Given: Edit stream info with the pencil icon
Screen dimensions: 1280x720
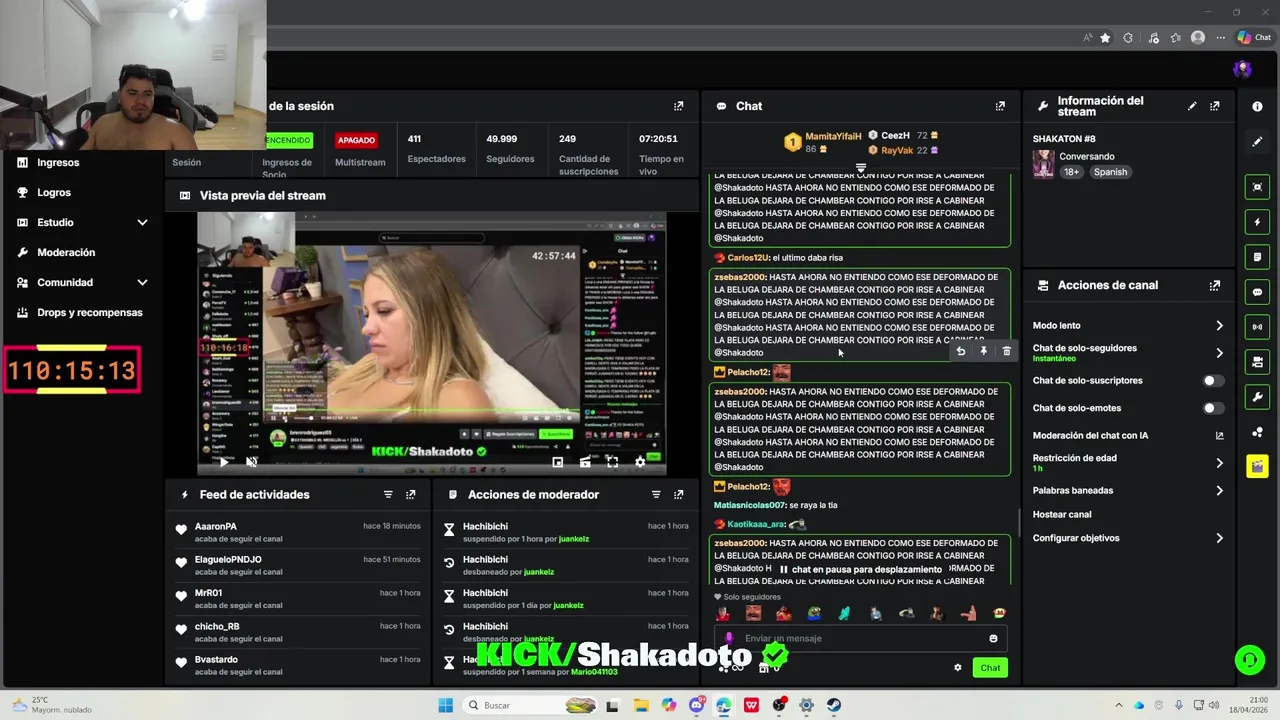Looking at the screenshot, I should (x=1192, y=106).
